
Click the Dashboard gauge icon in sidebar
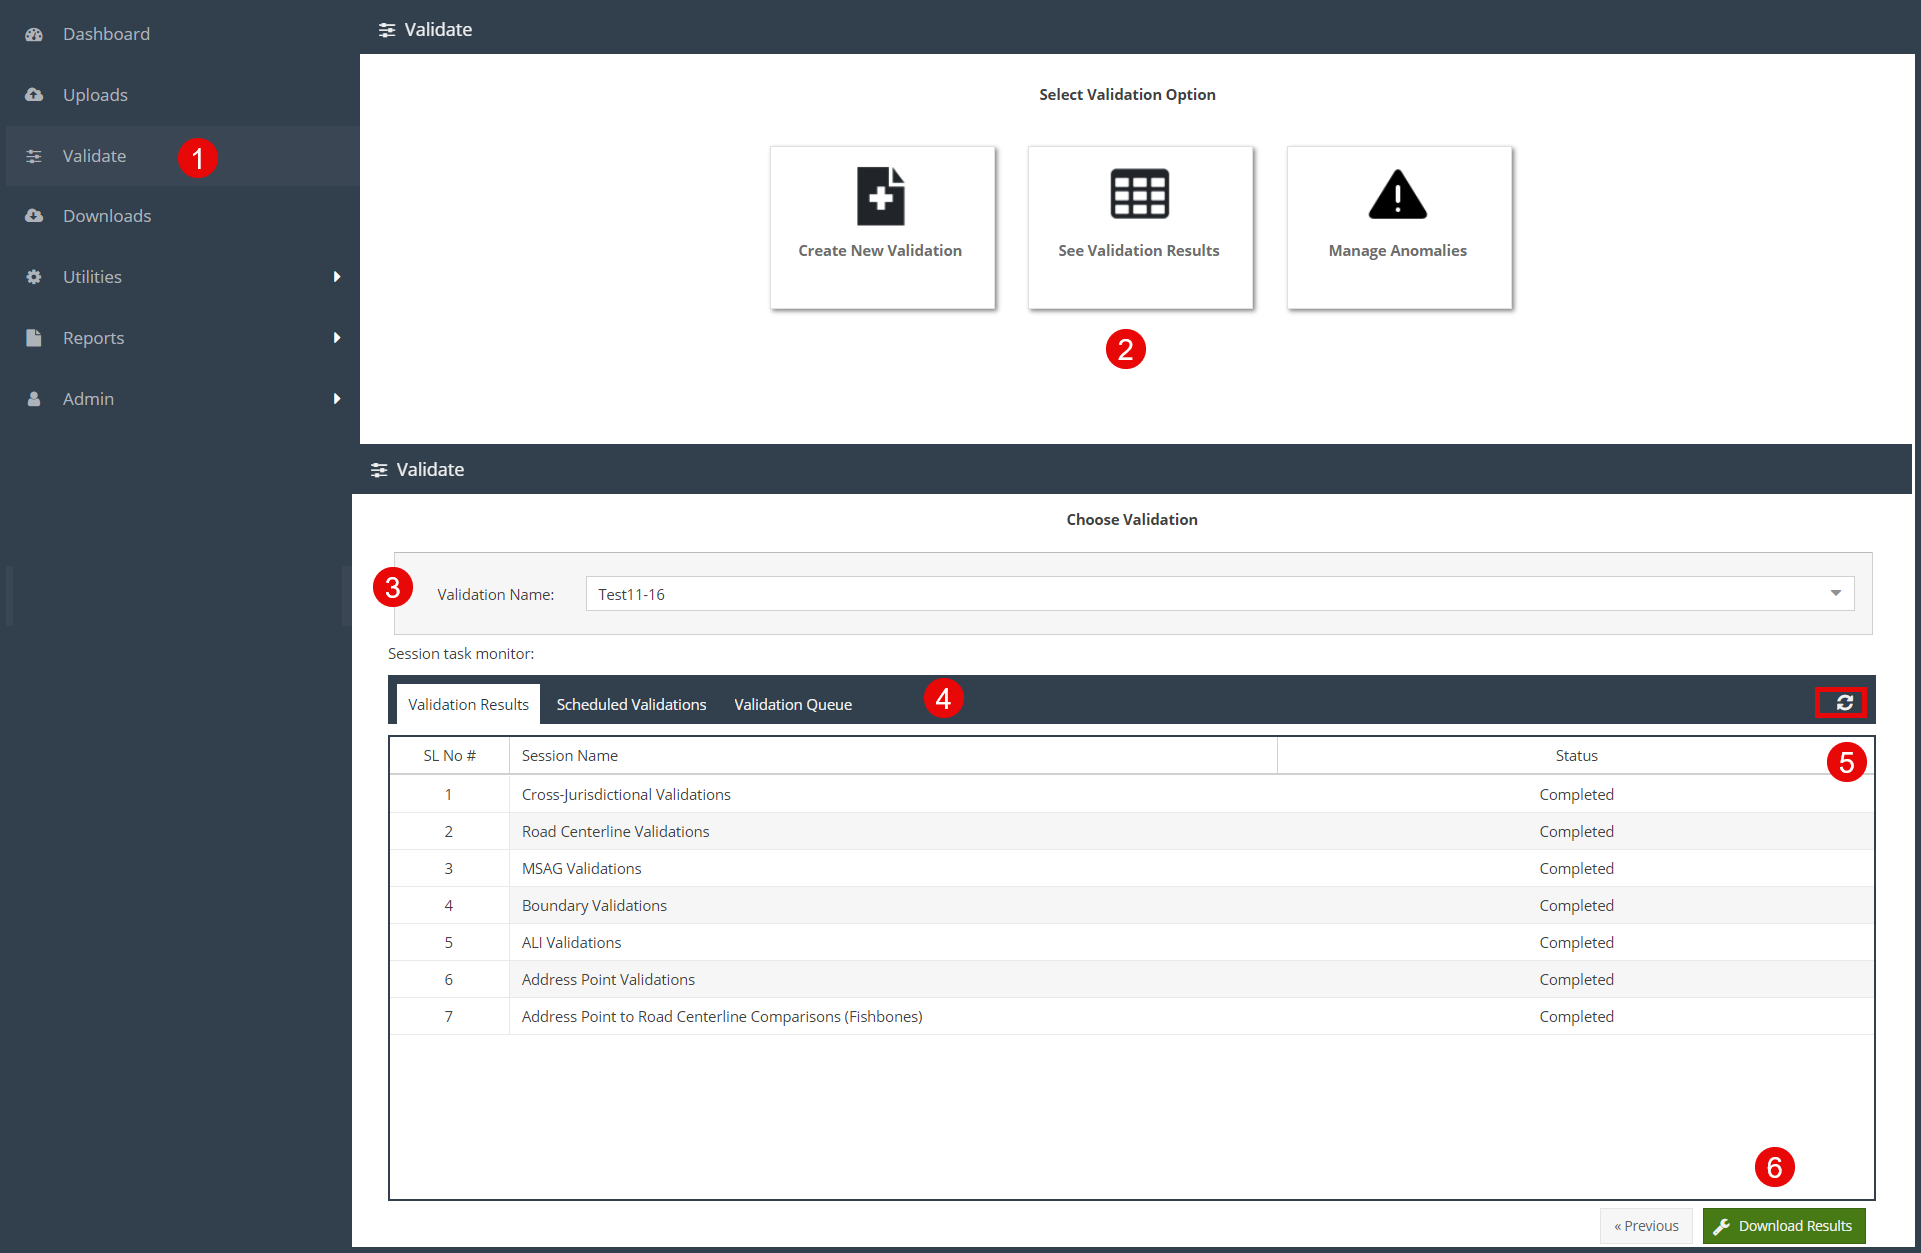(x=34, y=34)
